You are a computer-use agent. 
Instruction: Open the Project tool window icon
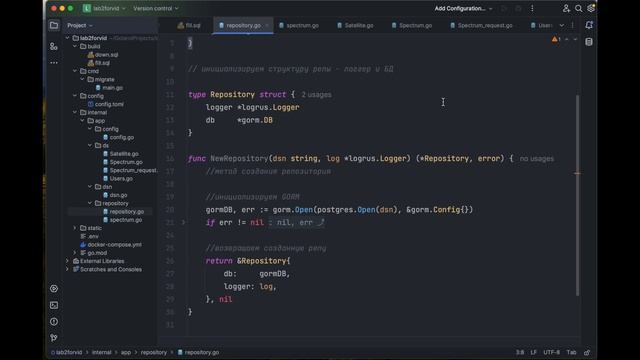pyautogui.click(x=54, y=25)
